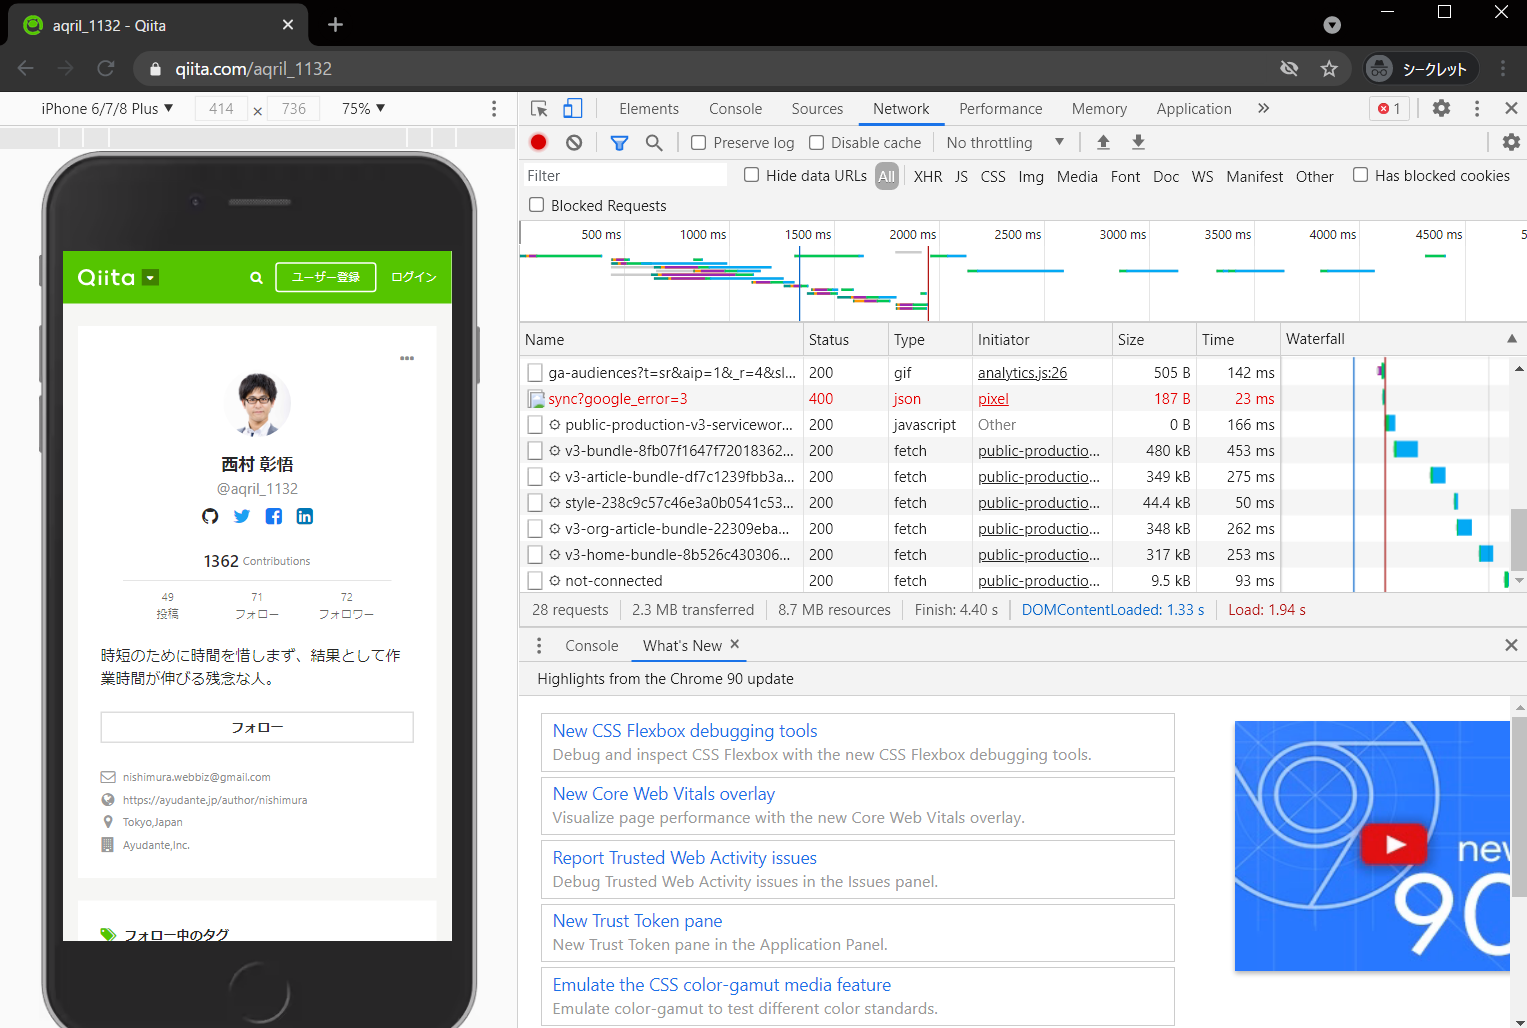This screenshot has width=1527, height=1028.
Task: Click the Qiita search icon
Action: tap(256, 278)
